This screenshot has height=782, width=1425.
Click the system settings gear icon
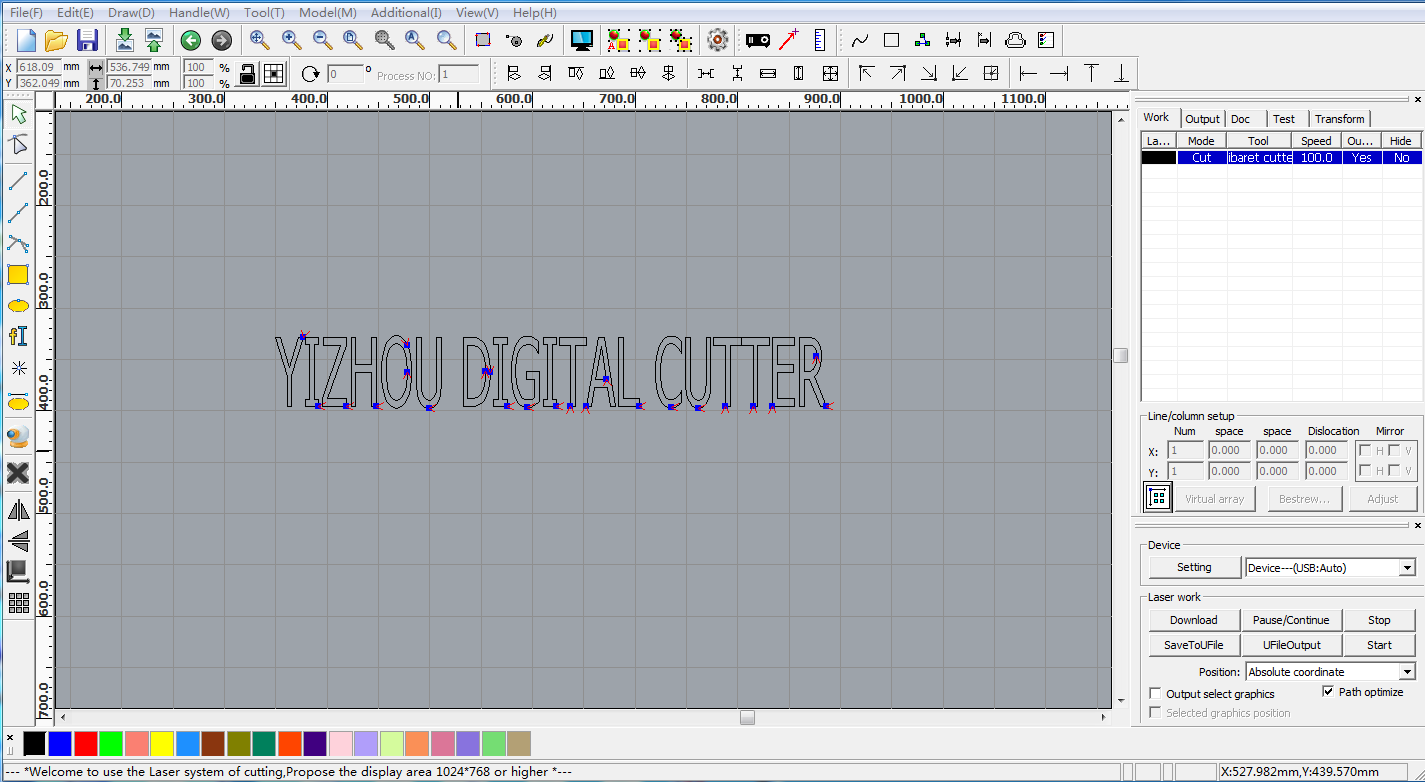point(717,40)
